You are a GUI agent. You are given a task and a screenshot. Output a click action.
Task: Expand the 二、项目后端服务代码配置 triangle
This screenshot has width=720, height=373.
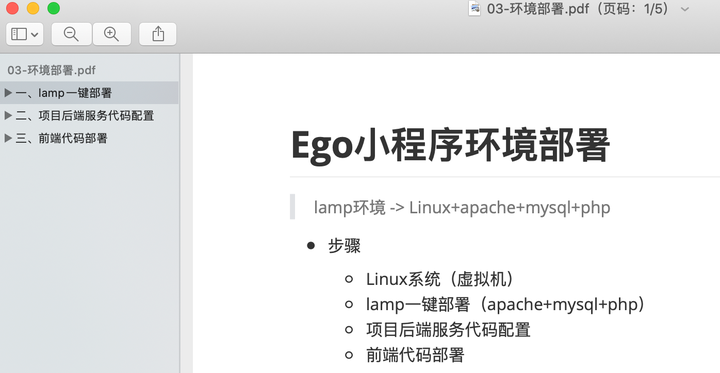pos(8,115)
